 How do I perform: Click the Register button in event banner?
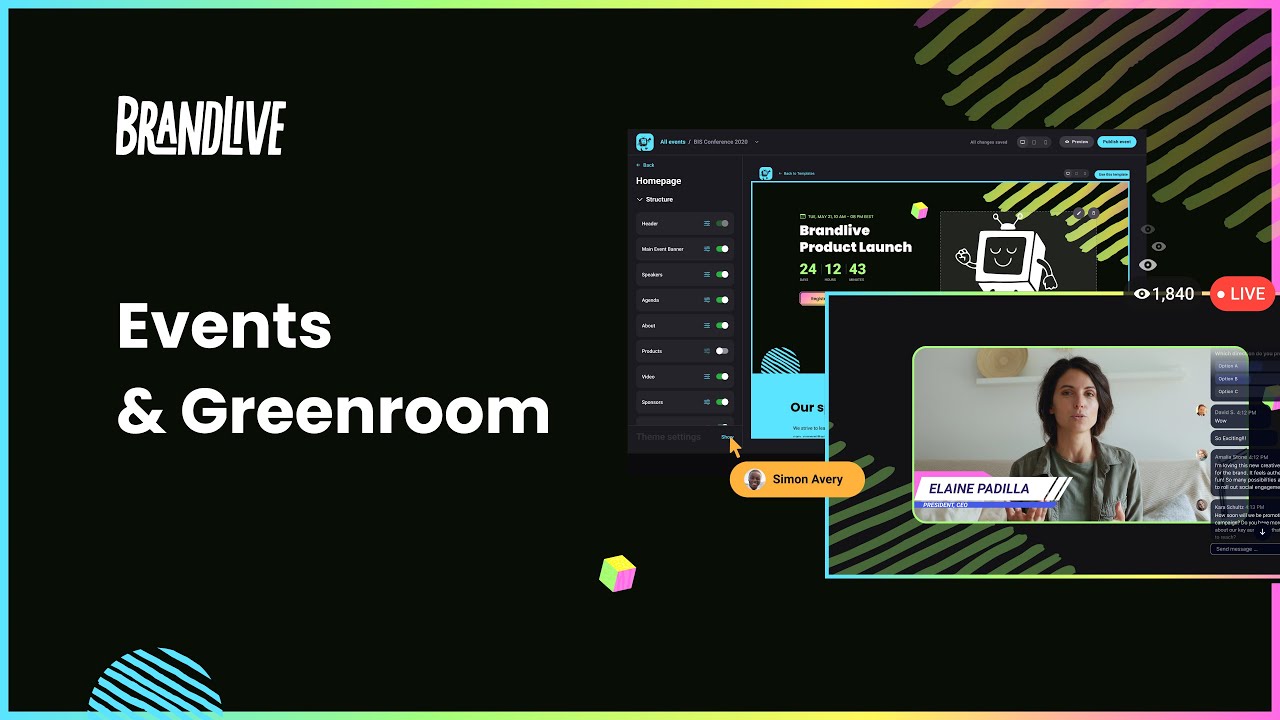click(814, 298)
